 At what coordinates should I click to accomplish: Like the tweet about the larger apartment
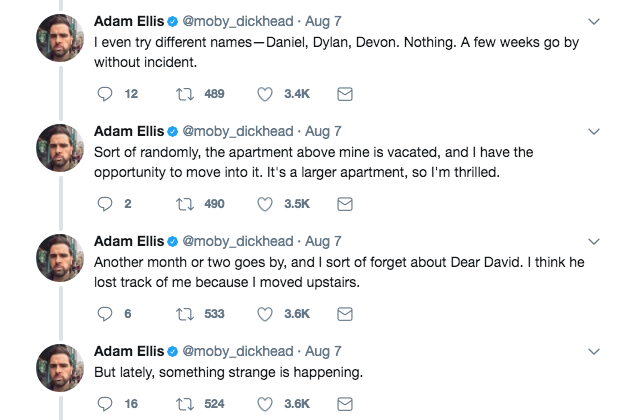266,203
